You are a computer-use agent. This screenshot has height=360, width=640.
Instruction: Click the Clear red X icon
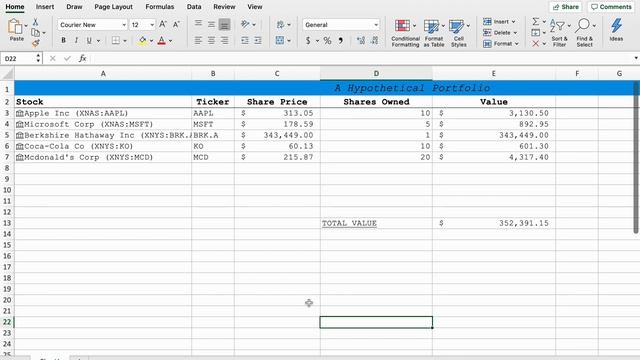(x=536, y=43)
